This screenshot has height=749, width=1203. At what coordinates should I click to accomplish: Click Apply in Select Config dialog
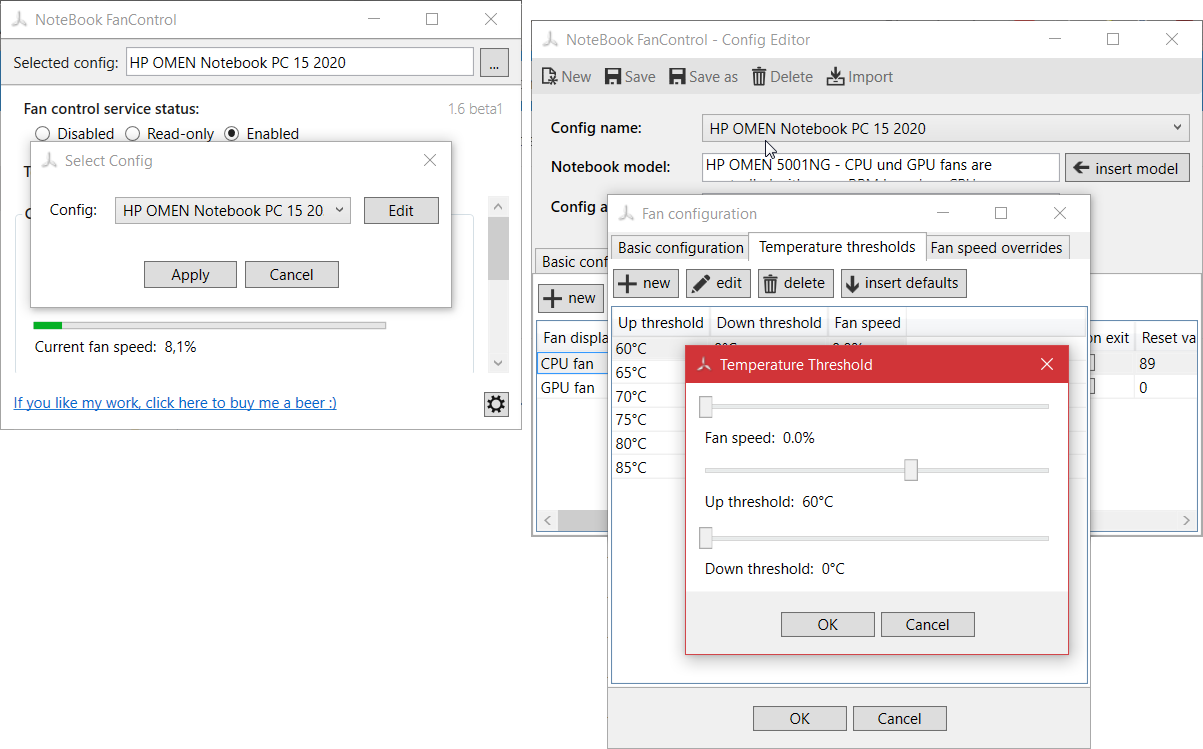[190, 274]
